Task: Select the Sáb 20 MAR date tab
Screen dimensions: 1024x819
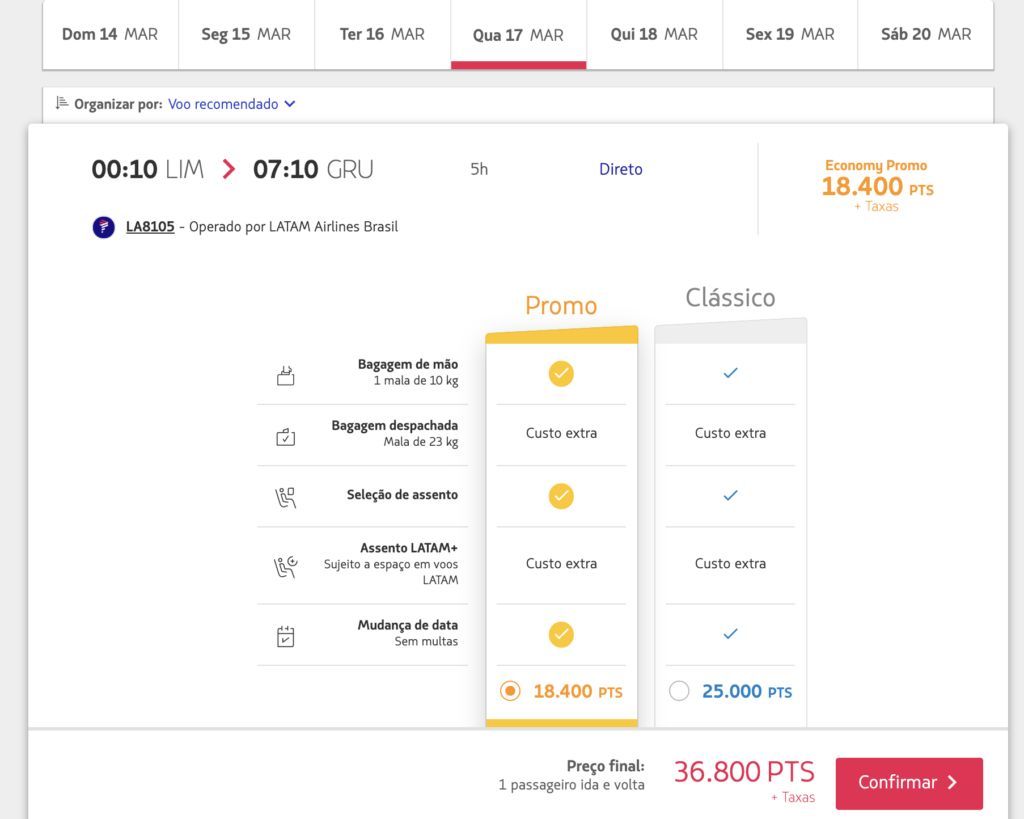Action: click(926, 34)
